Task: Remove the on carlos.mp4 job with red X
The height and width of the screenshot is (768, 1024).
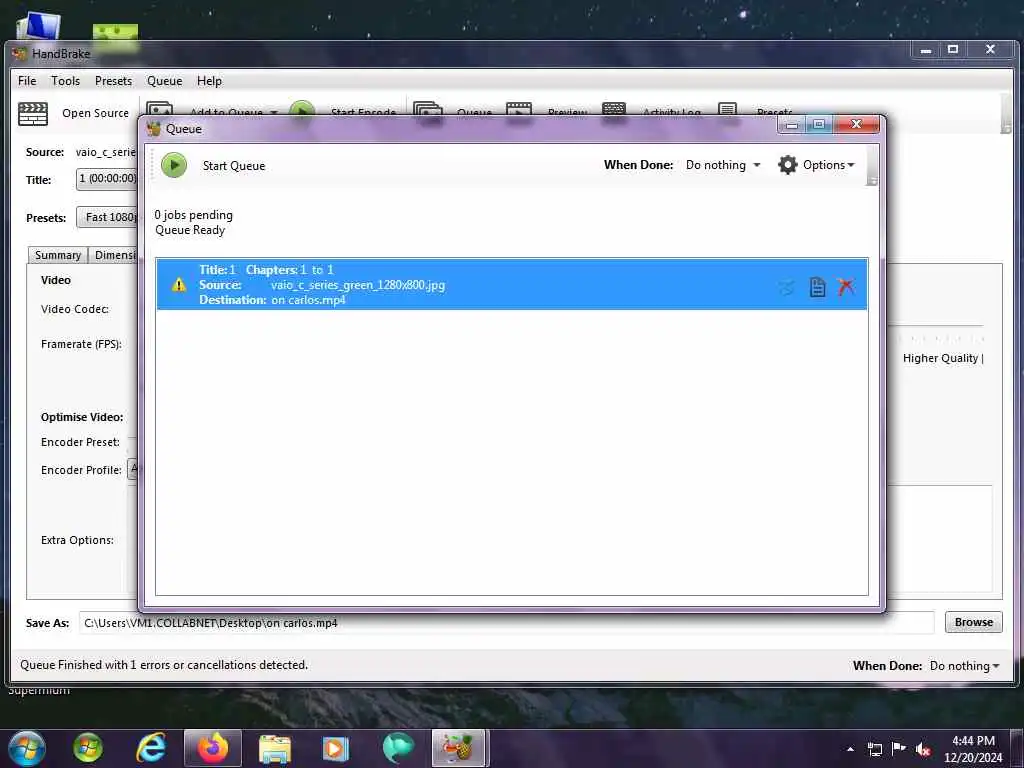Action: tap(846, 286)
